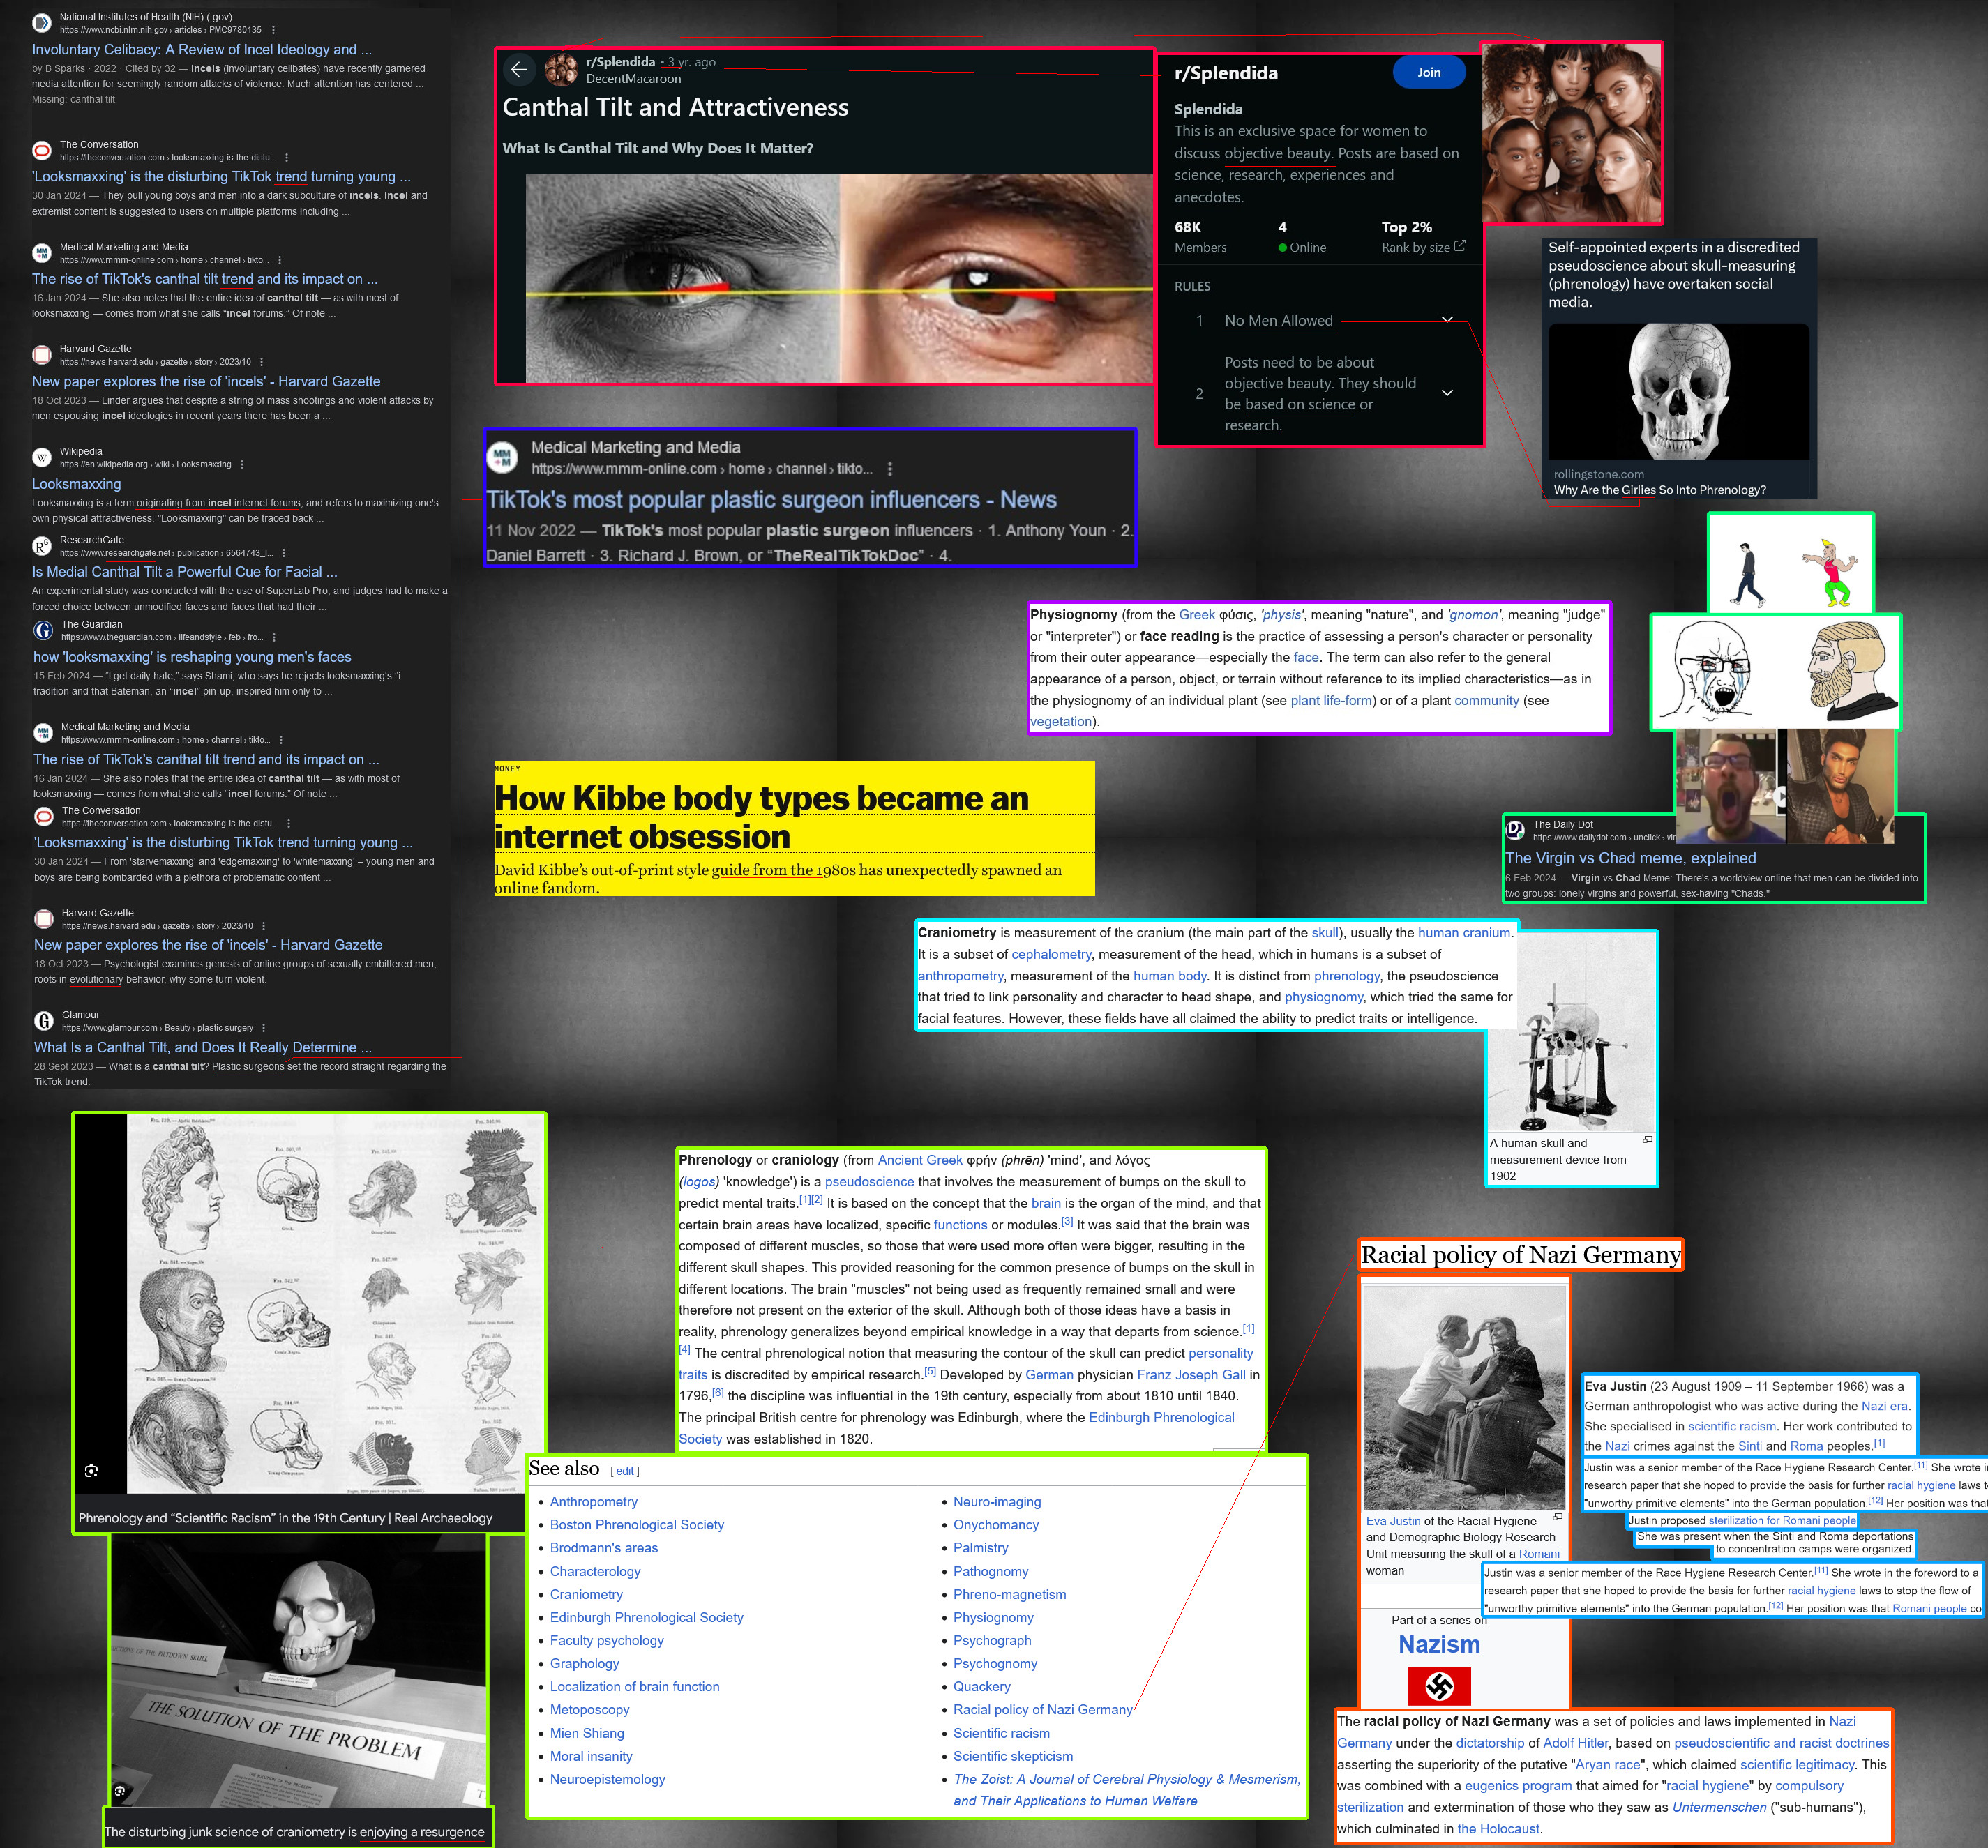Click the Wikipedia favicon in the search results

coord(42,457)
